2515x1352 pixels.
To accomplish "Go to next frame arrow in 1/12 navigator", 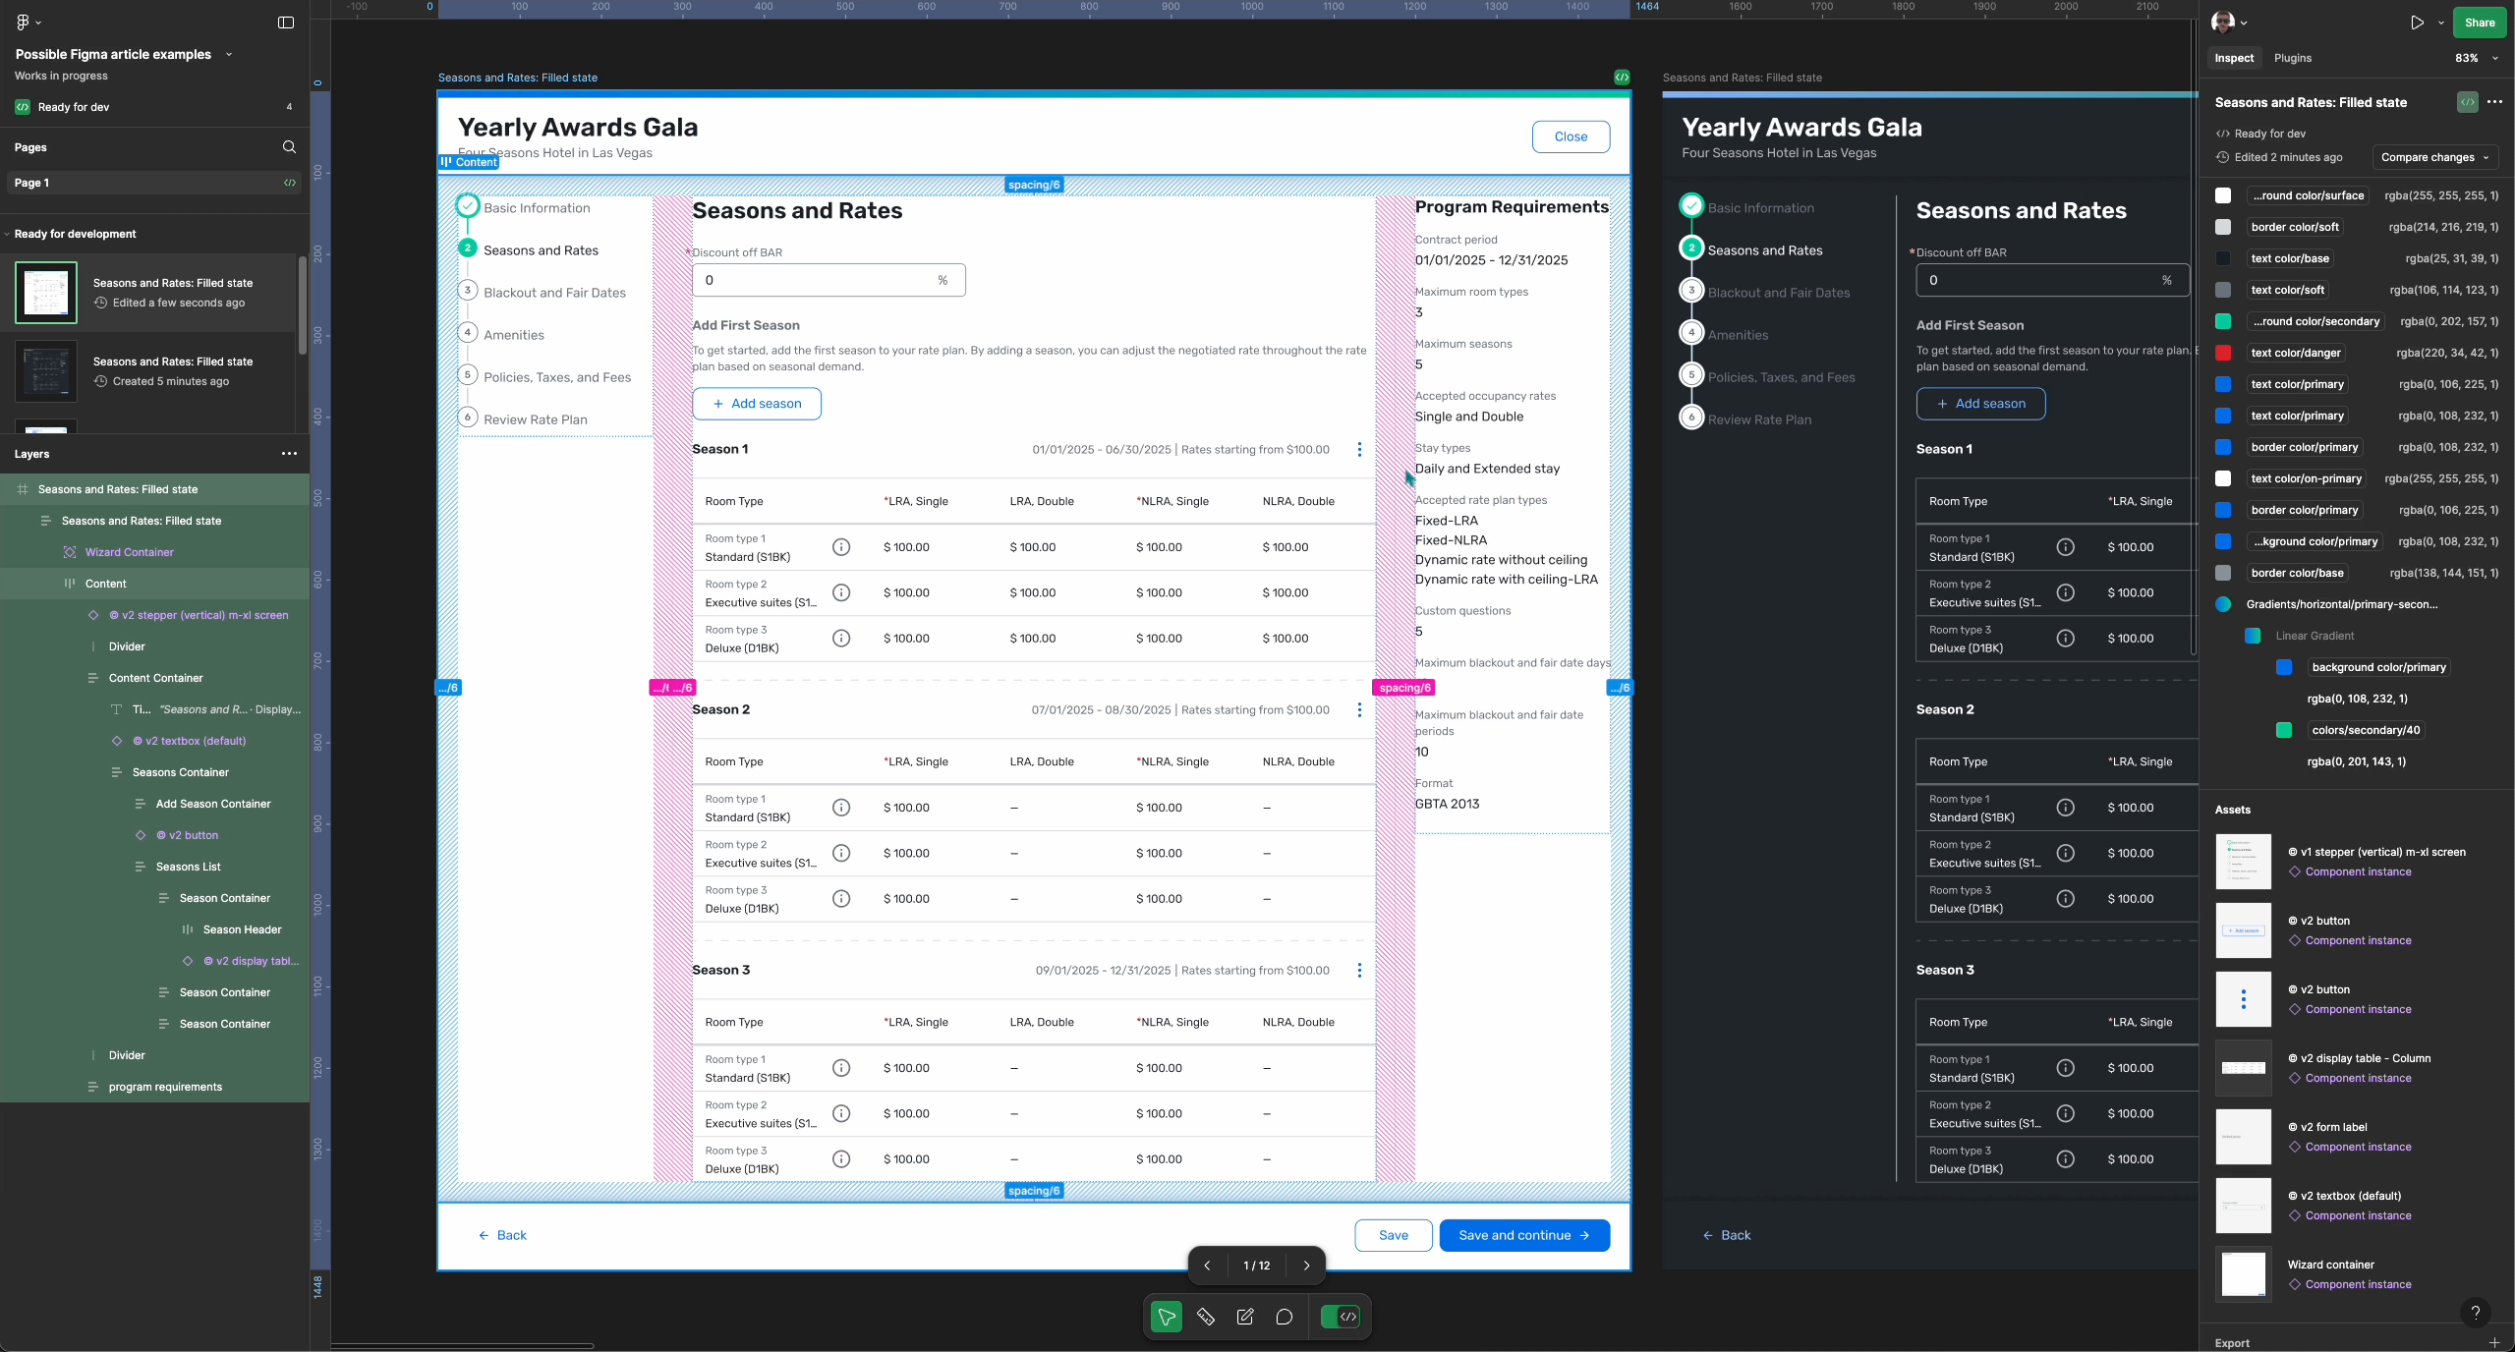I will pos(1306,1265).
